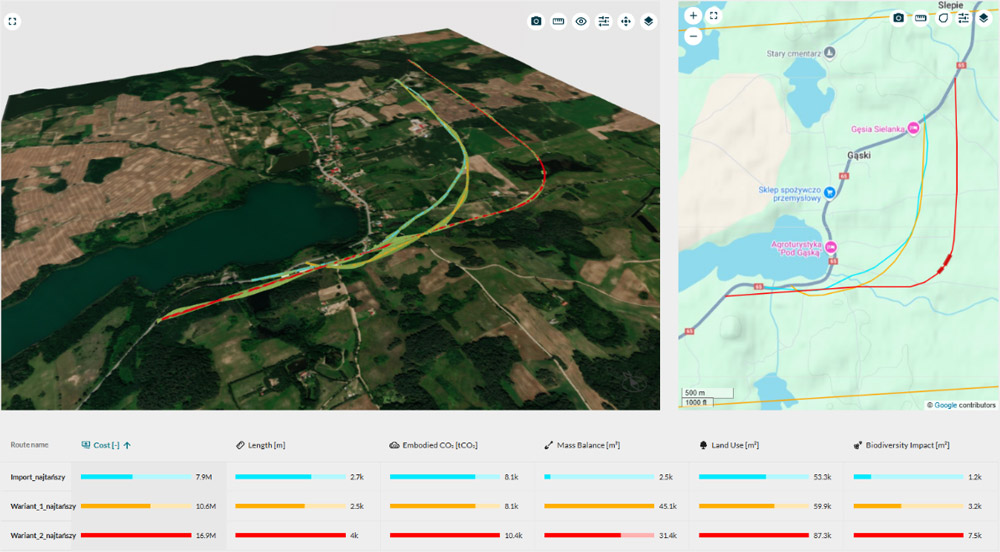The height and width of the screenshot is (552, 1000).
Task: Click the Stary cmentarz marker on the map
Action: 830,53
